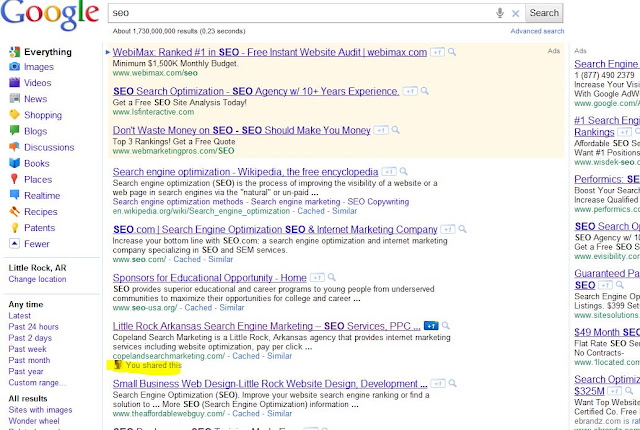Click +1 on Small Business Web Design result
The height and width of the screenshot is (430, 640).
(x=438, y=384)
